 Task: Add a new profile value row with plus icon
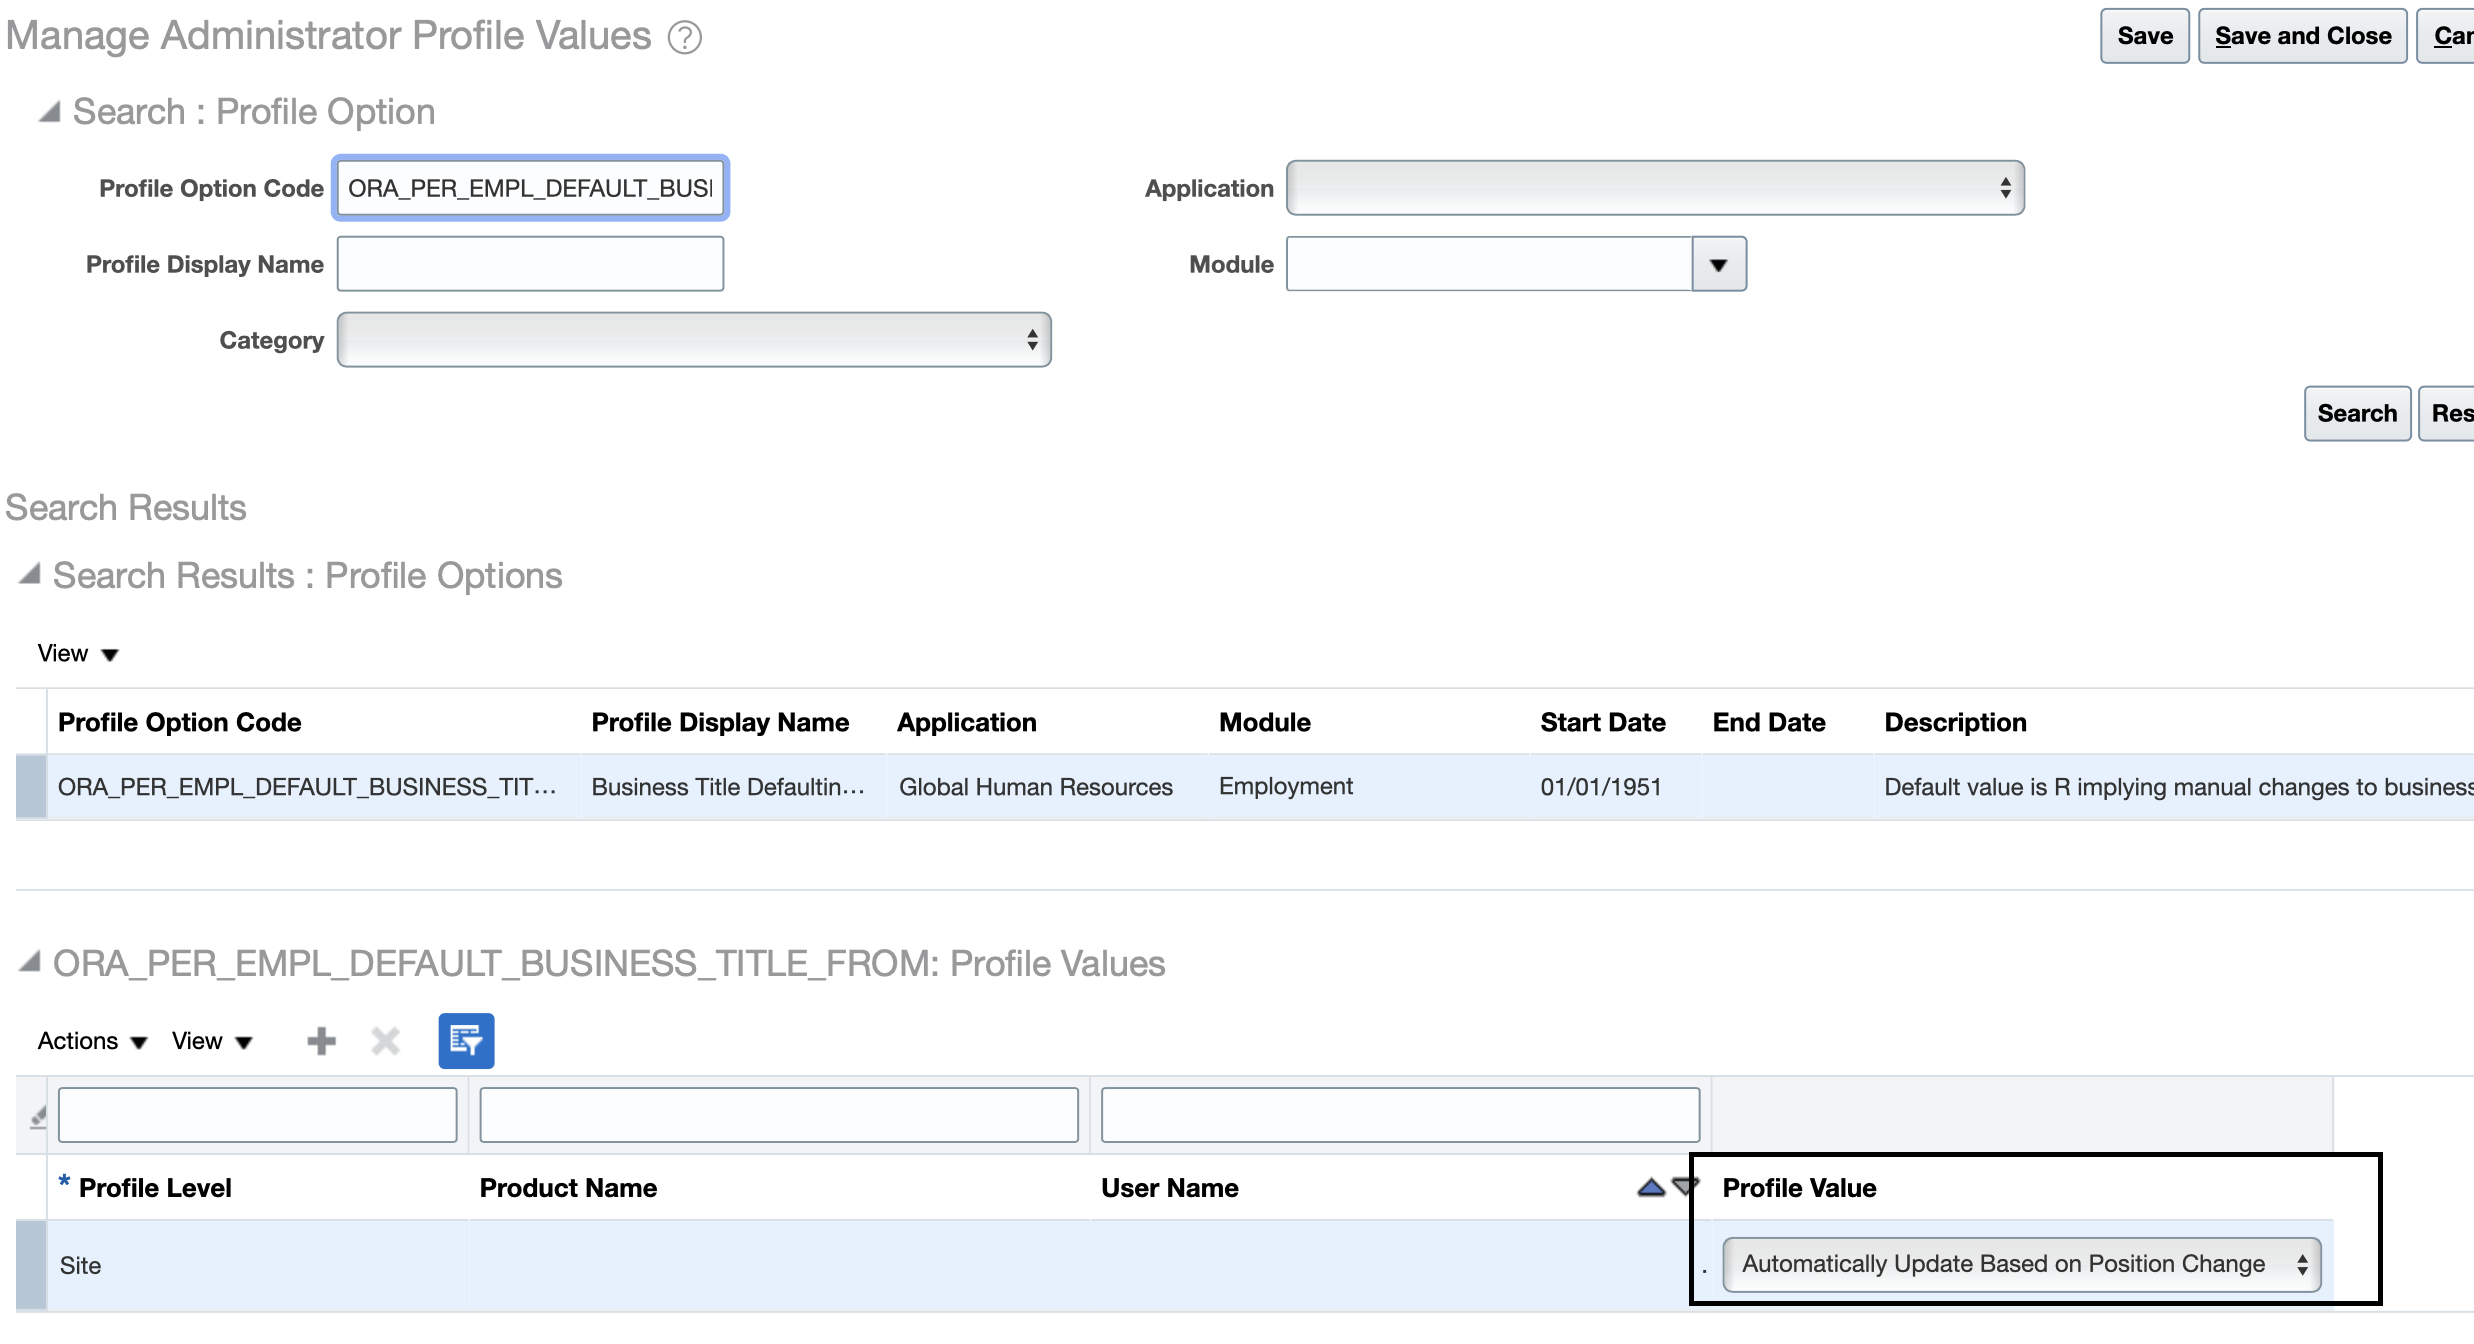tap(320, 1040)
